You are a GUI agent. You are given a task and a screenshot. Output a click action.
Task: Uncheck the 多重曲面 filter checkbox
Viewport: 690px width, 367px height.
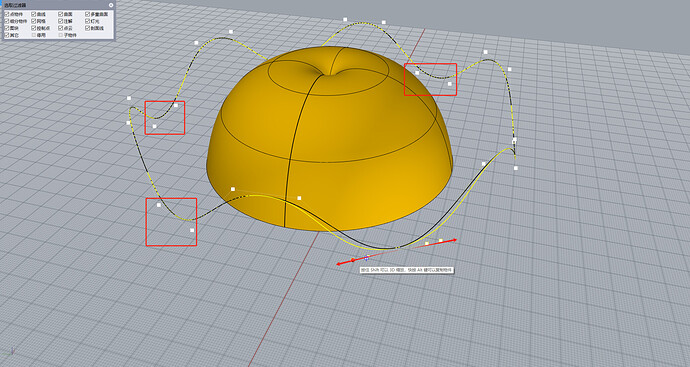[x=88, y=14]
